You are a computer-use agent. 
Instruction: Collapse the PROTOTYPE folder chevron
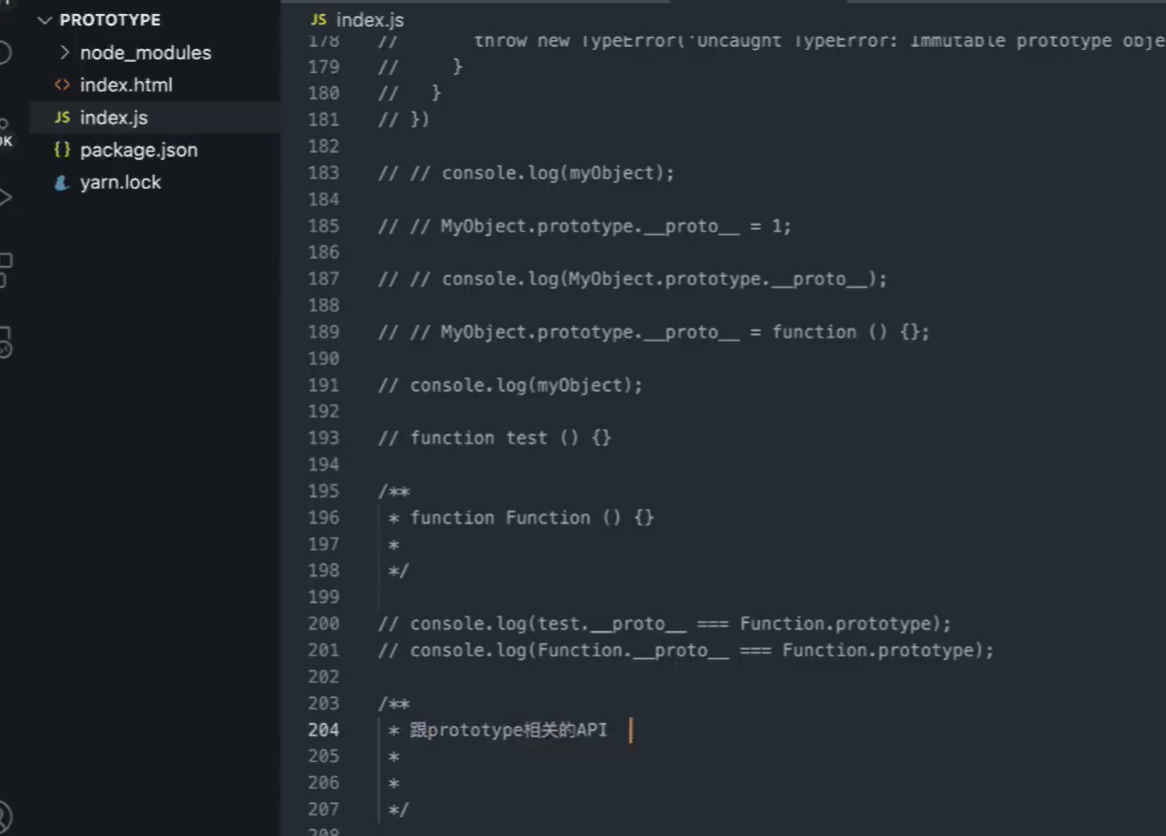point(45,20)
